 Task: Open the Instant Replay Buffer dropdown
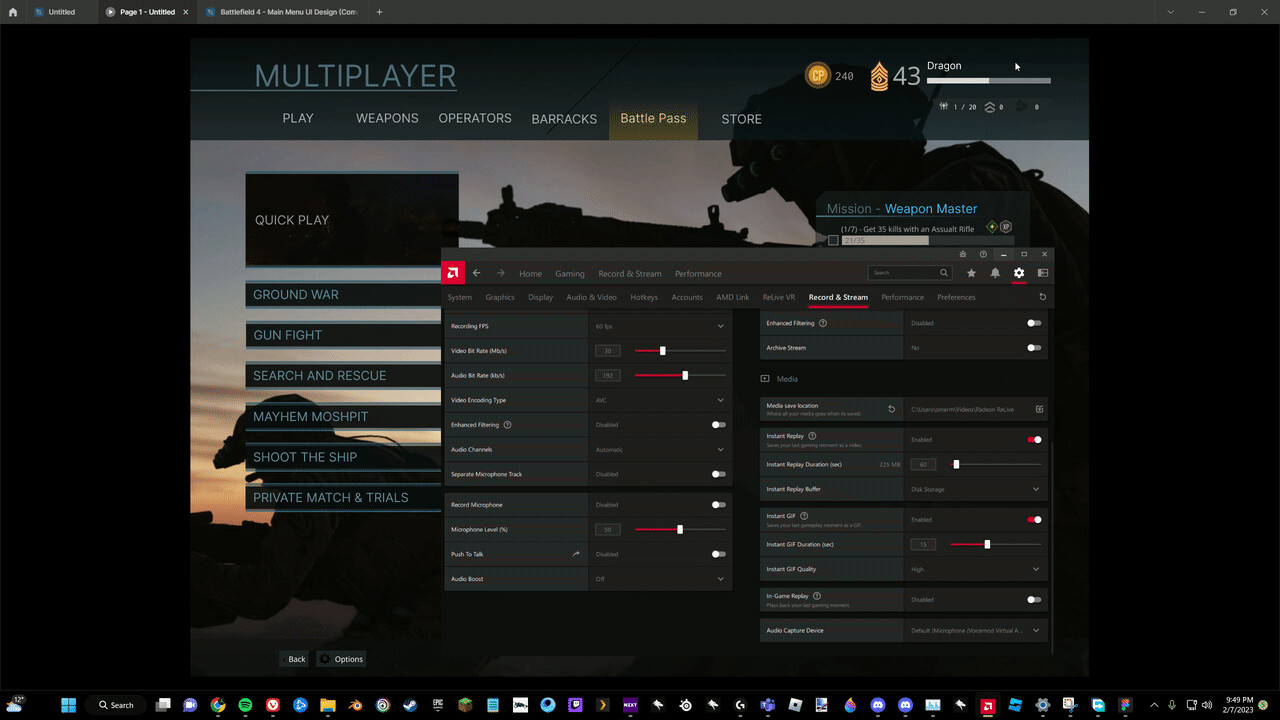(975, 489)
